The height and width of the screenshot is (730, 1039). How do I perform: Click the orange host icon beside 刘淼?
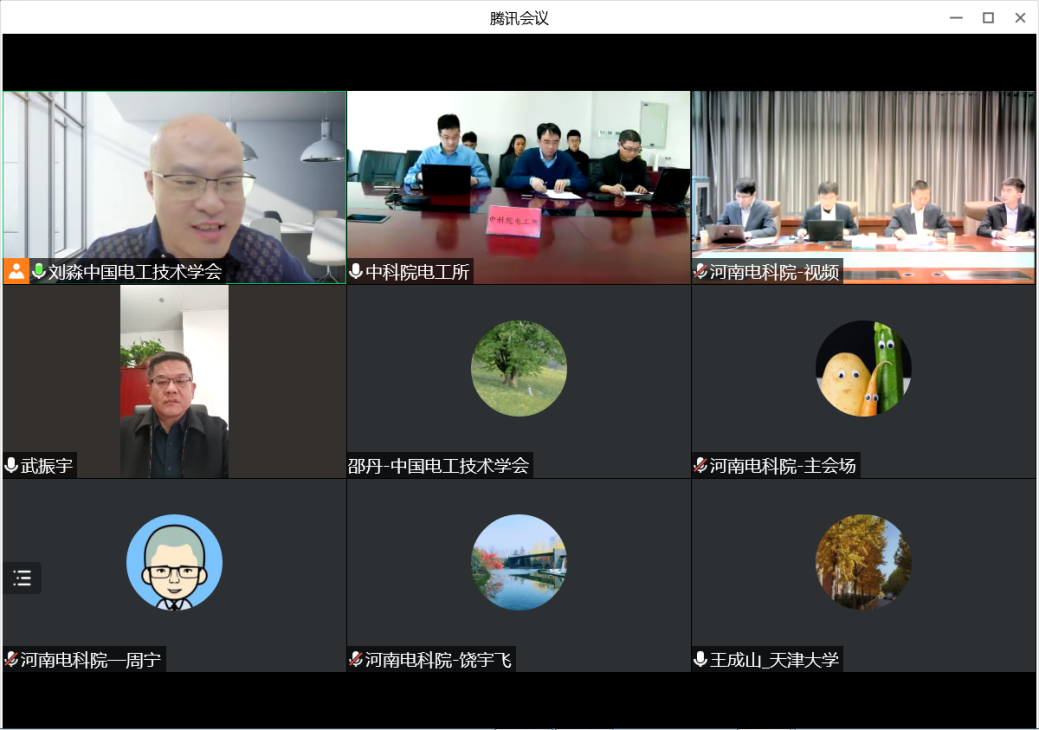point(16,271)
